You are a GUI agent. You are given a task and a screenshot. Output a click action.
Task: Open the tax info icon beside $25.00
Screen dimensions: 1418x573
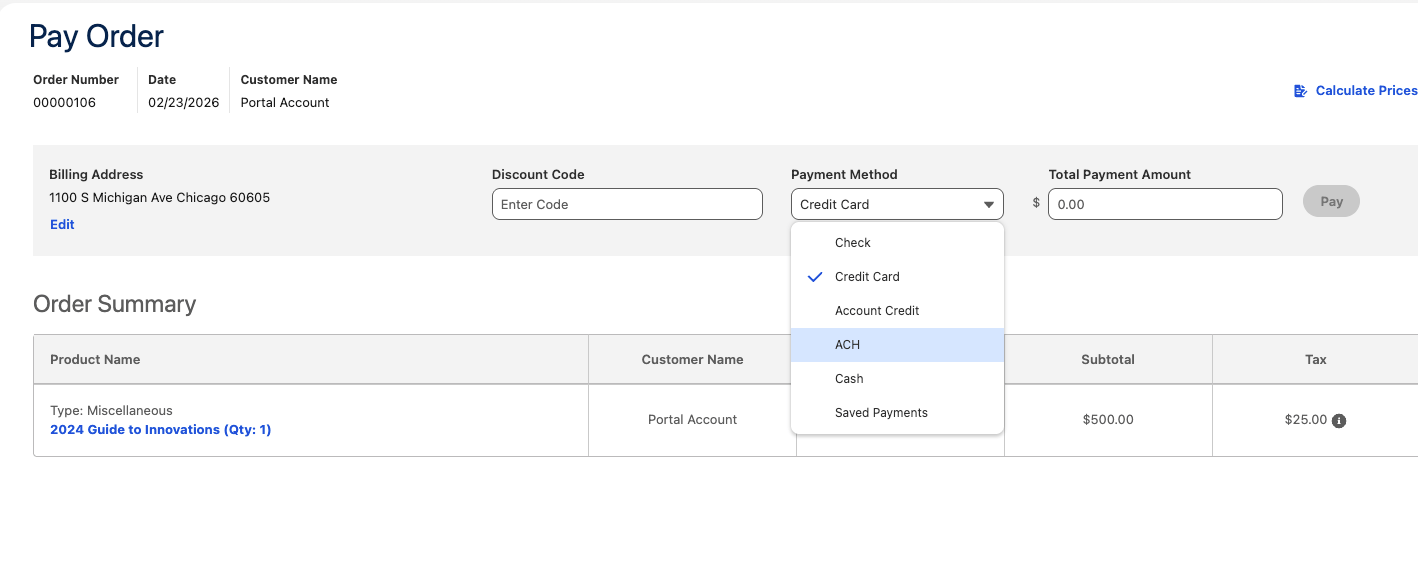[1339, 421]
